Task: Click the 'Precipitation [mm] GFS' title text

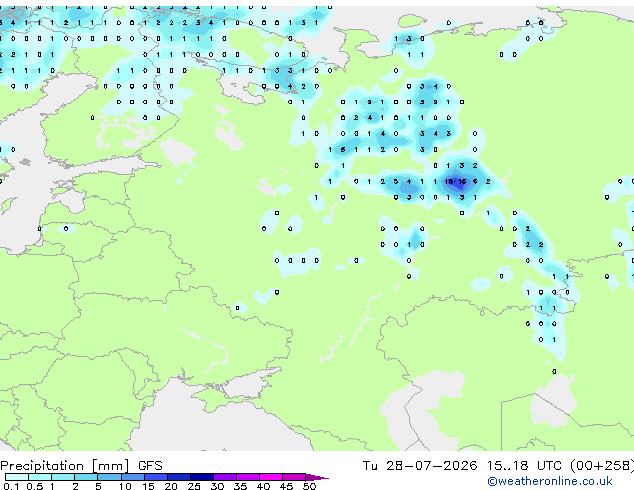Action: coord(81,466)
